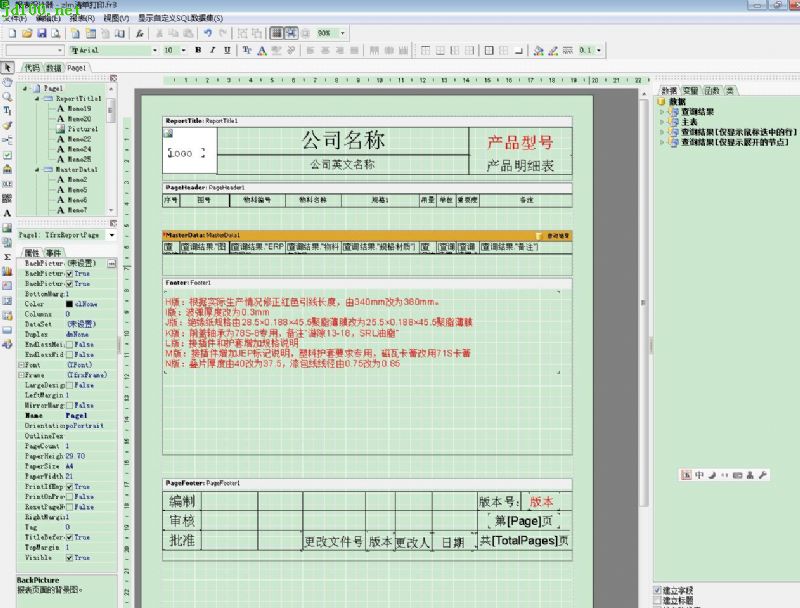This screenshot has height=608, width=800.
Task: Undo the last action
Action: [208, 34]
